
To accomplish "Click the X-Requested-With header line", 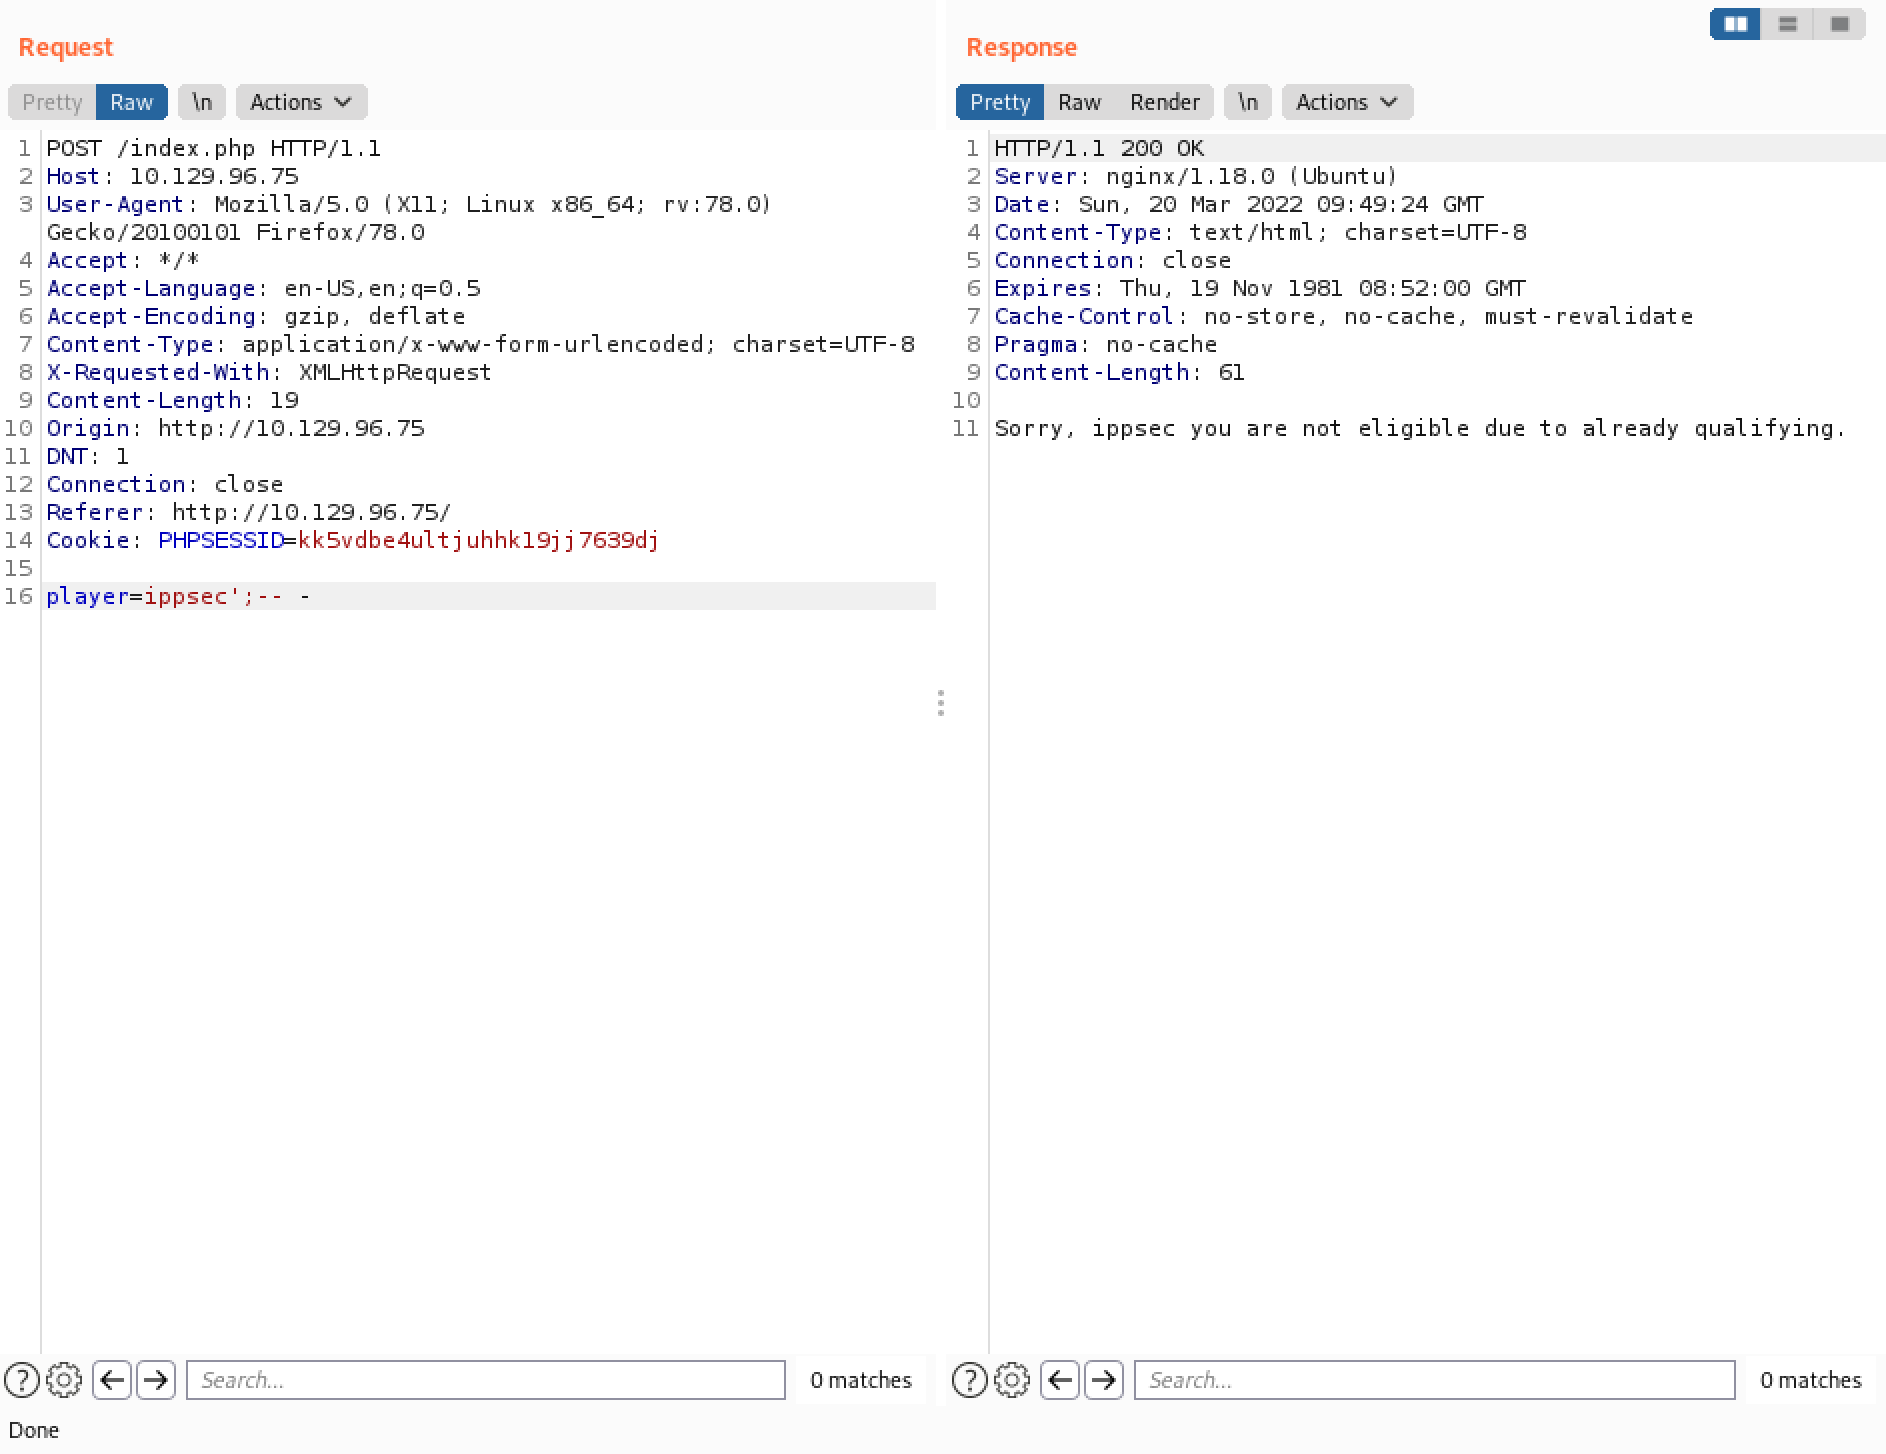I will 269,372.
